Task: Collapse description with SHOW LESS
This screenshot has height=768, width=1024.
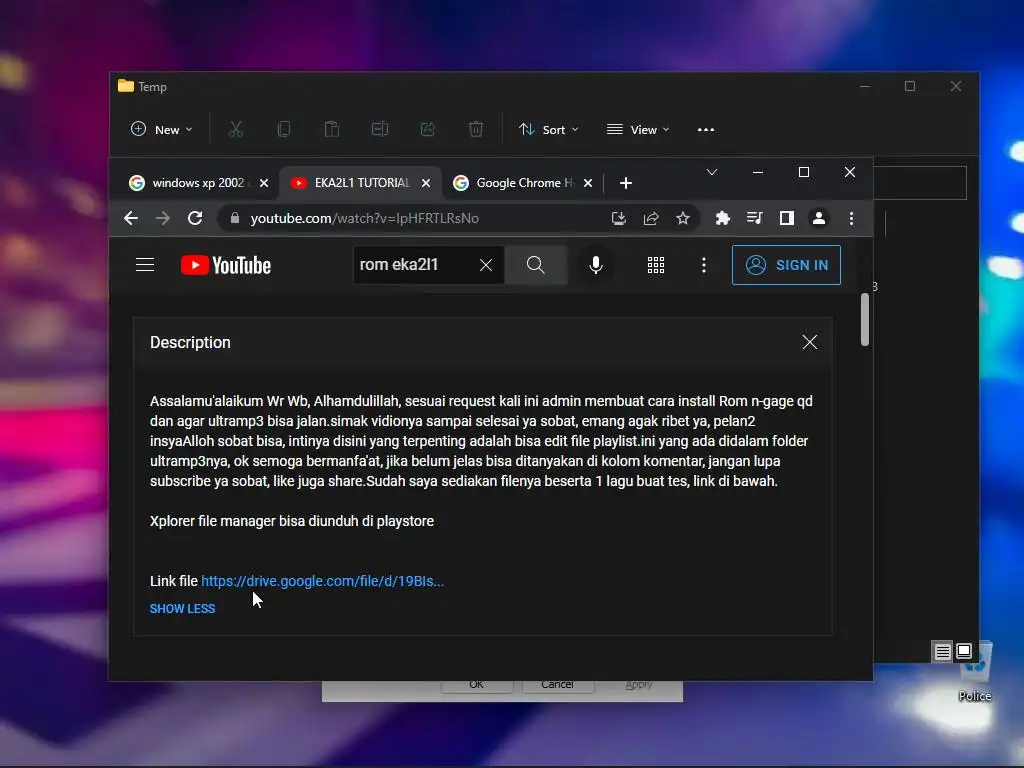Action: pyautogui.click(x=182, y=609)
